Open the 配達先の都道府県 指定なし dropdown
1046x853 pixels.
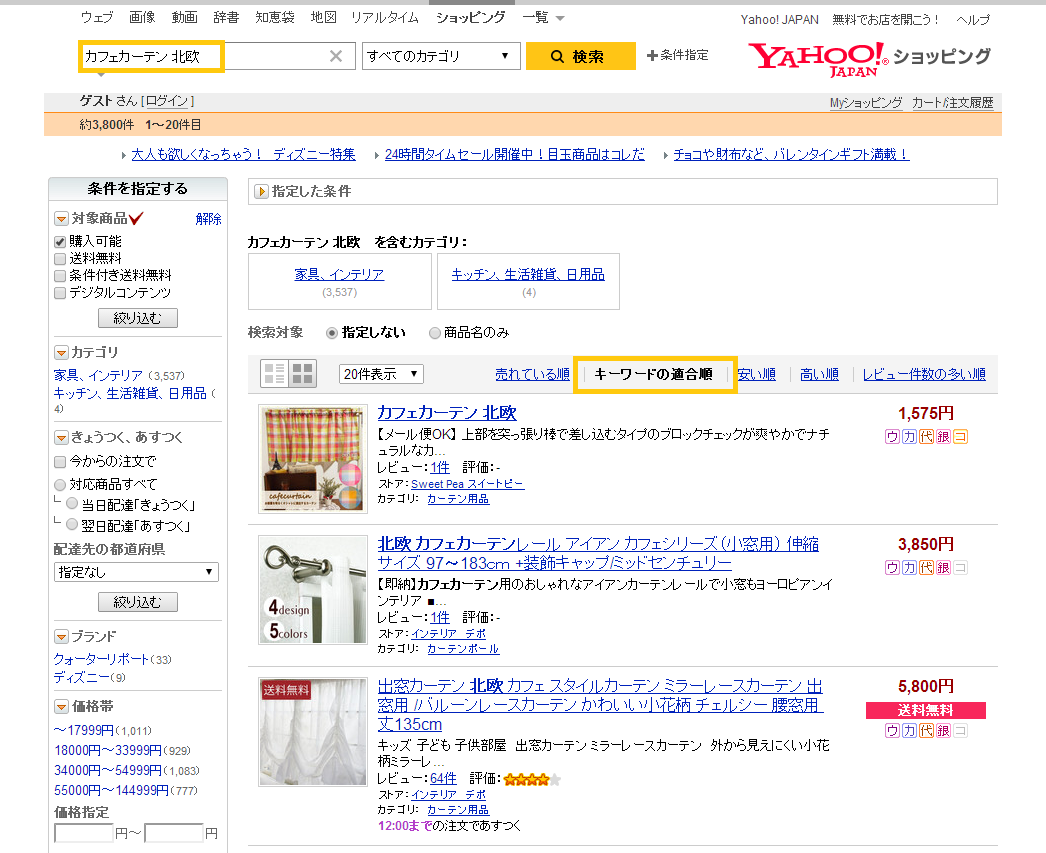click(x=137, y=572)
